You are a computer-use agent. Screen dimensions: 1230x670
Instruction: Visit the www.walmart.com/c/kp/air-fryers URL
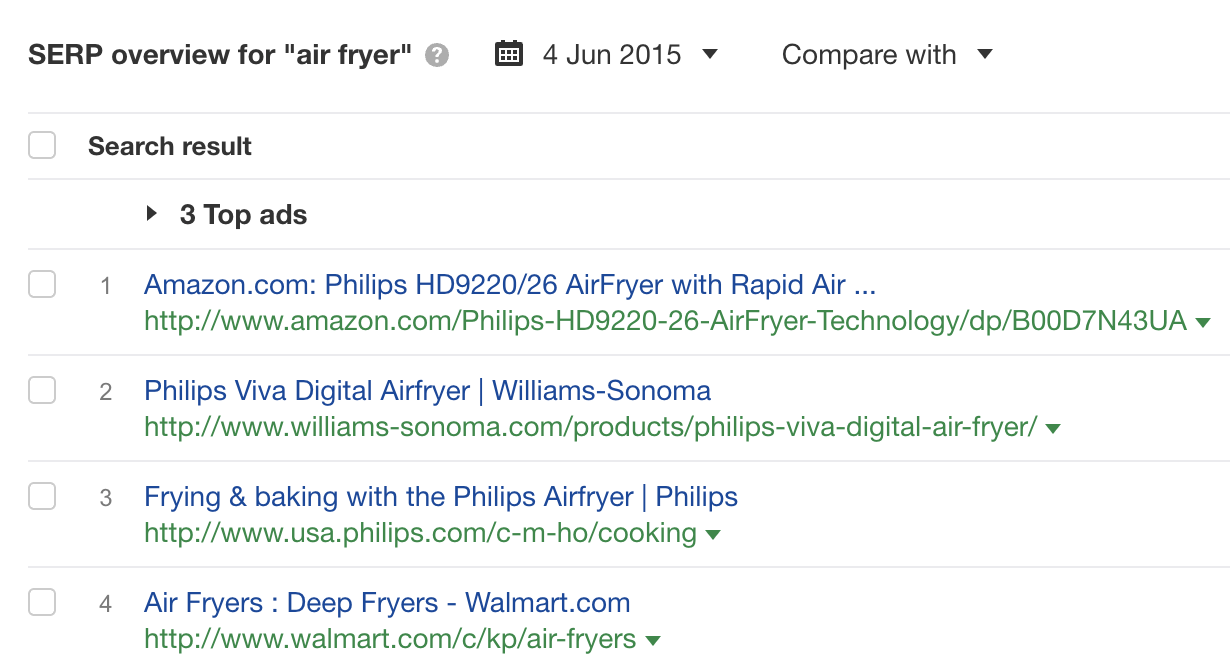[390, 639]
